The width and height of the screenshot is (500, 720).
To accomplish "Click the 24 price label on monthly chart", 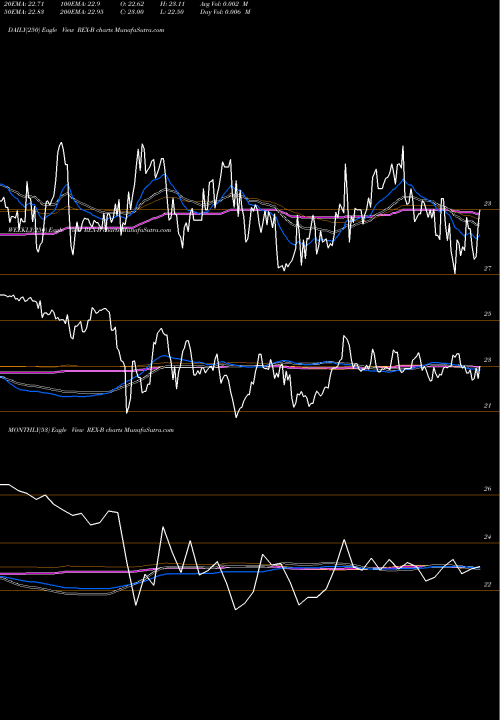I will pos(488,537).
